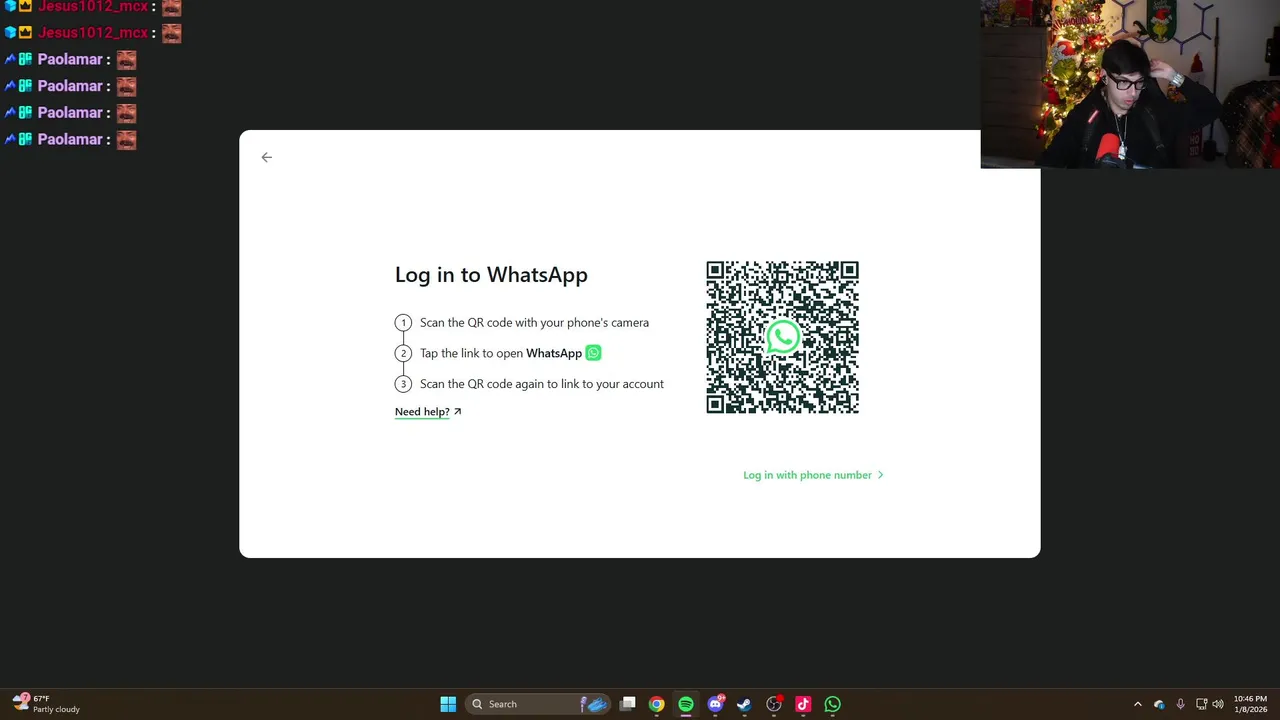Open Task View on the taskbar
This screenshot has height=720, width=1280.
627,704
